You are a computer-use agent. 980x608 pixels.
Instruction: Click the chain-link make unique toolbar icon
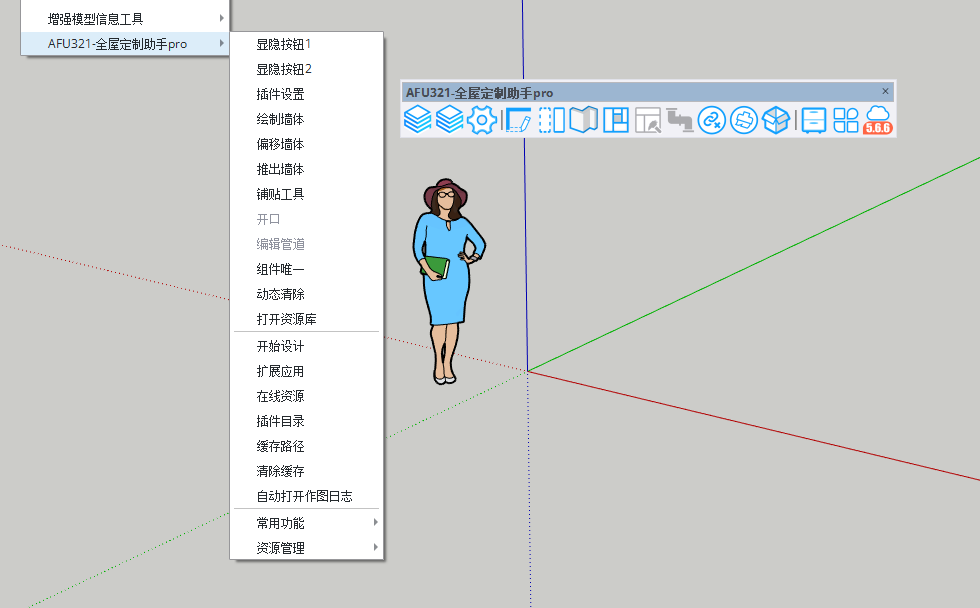point(712,120)
